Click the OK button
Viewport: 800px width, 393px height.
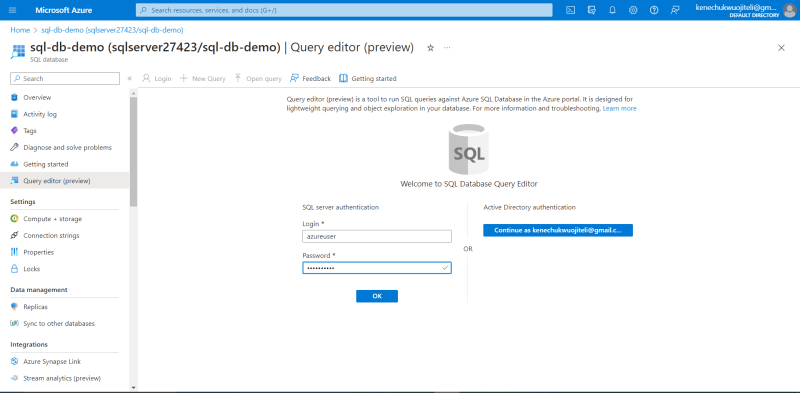377,296
